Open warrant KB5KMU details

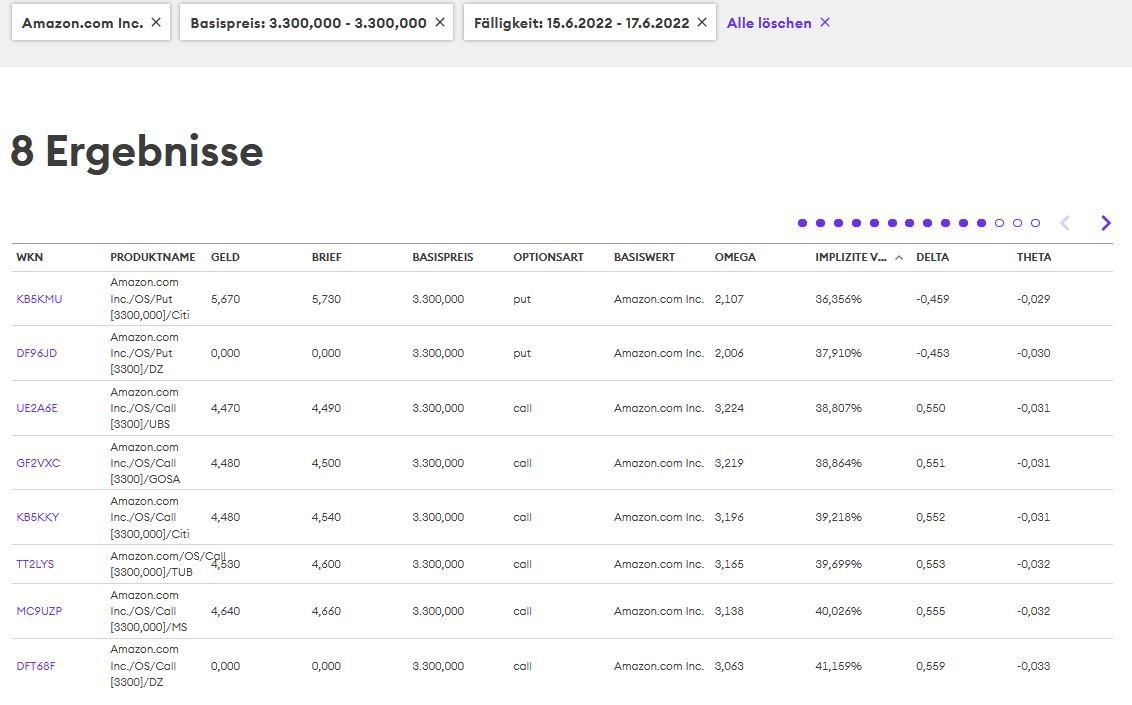[39, 299]
